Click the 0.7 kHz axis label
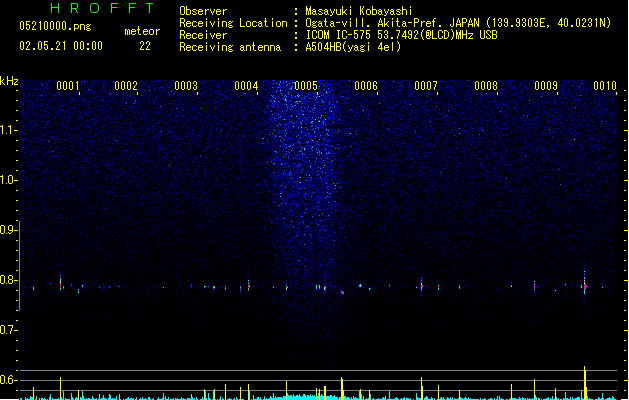 pyautogui.click(x=8, y=330)
